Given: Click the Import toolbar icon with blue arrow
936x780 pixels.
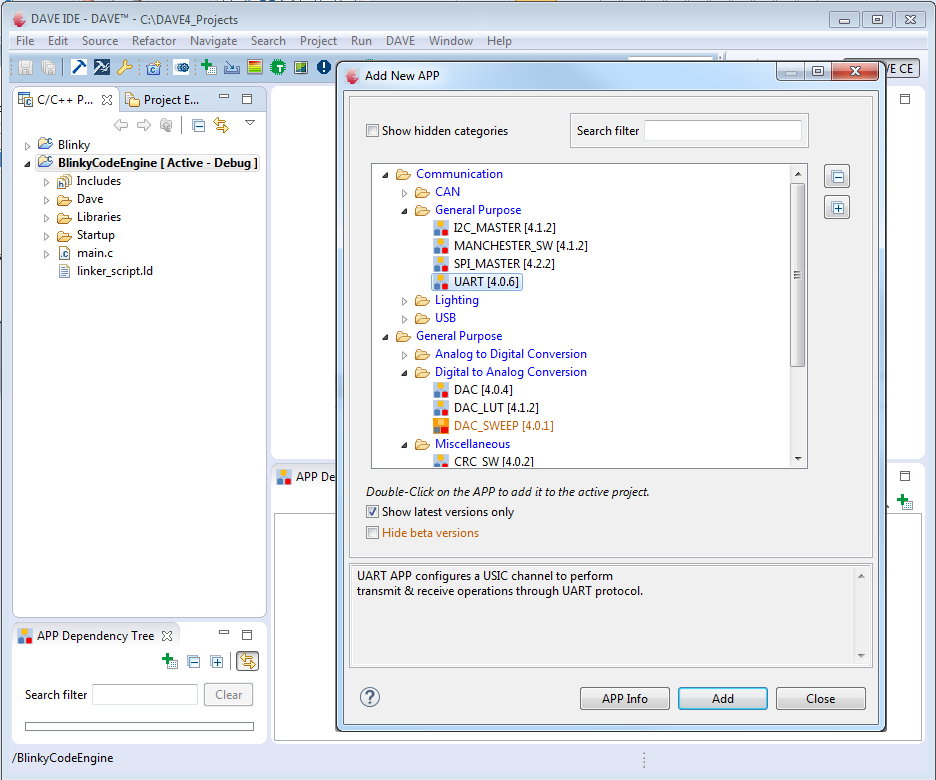Looking at the screenshot, I should [232, 67].
